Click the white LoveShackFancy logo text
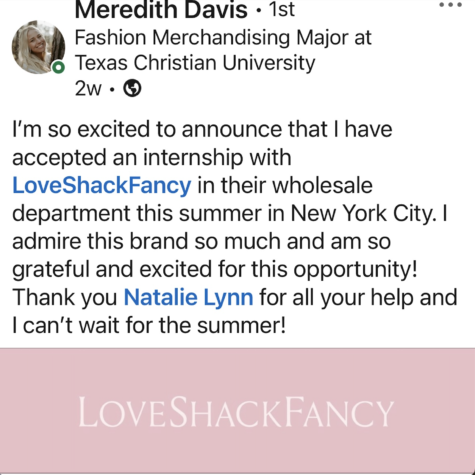Screen dimensions: 475x475 [236, 412]
